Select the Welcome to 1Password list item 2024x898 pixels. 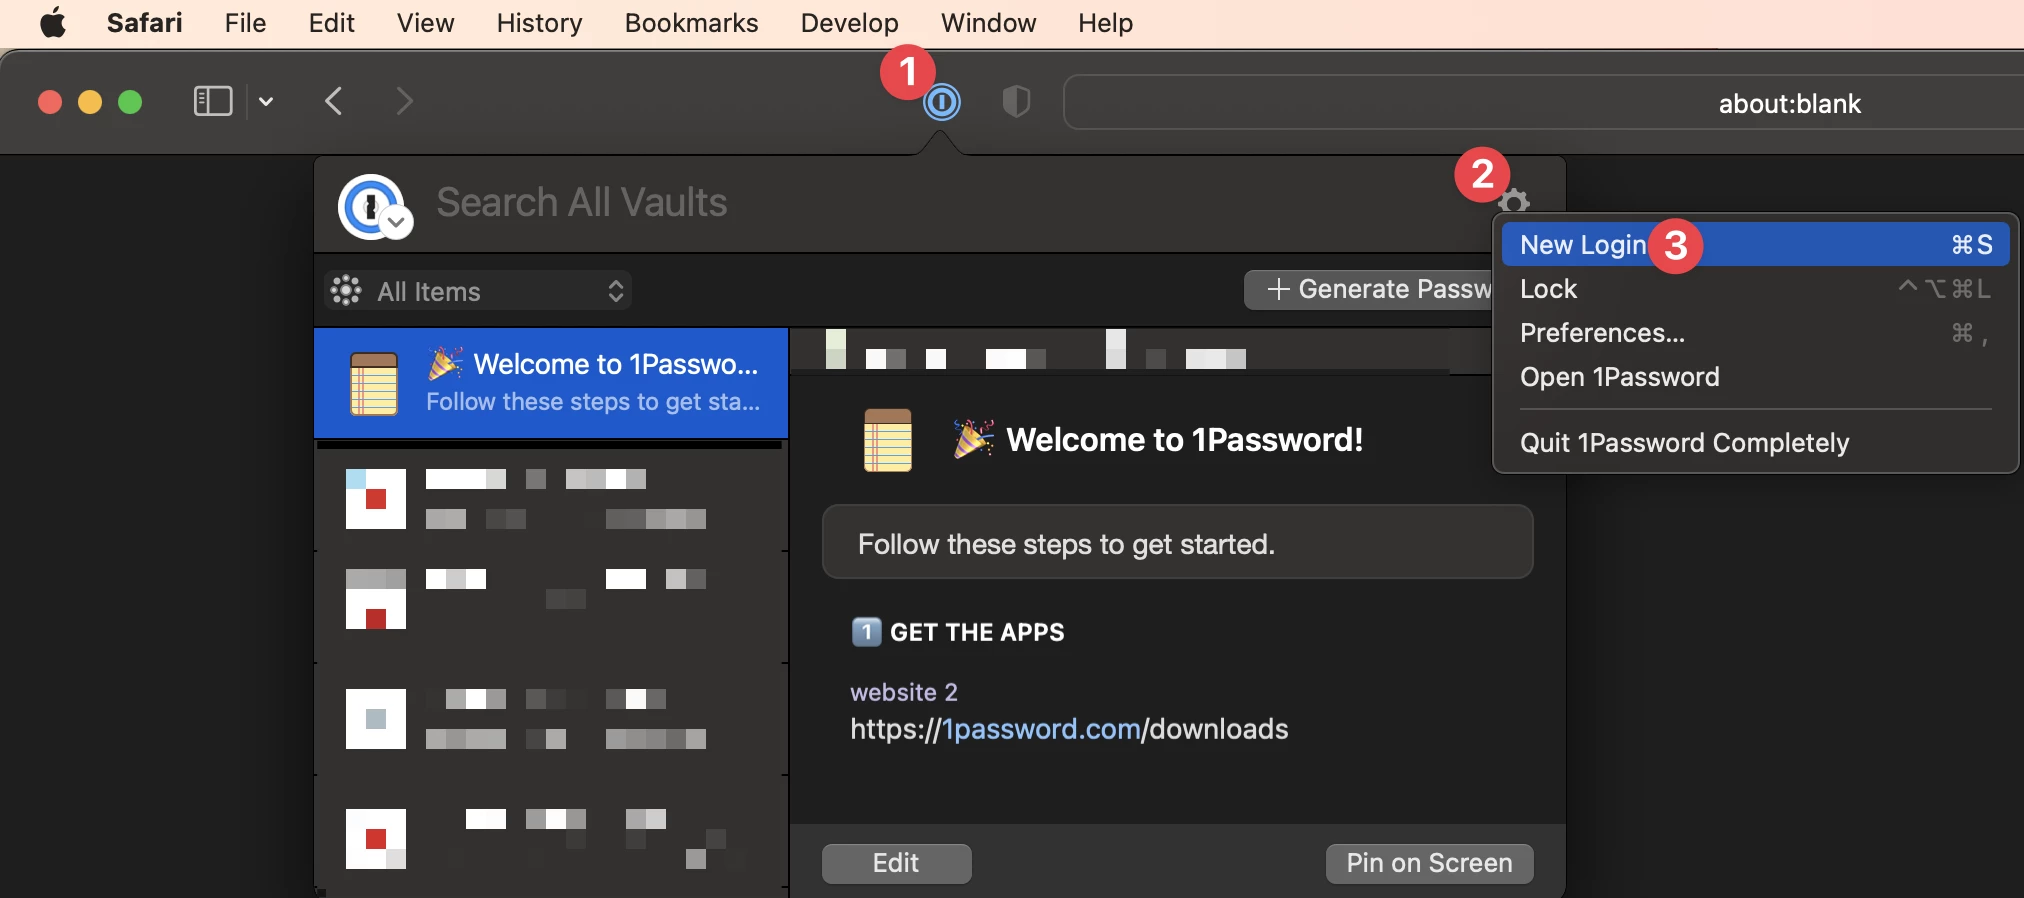(551, 383)
